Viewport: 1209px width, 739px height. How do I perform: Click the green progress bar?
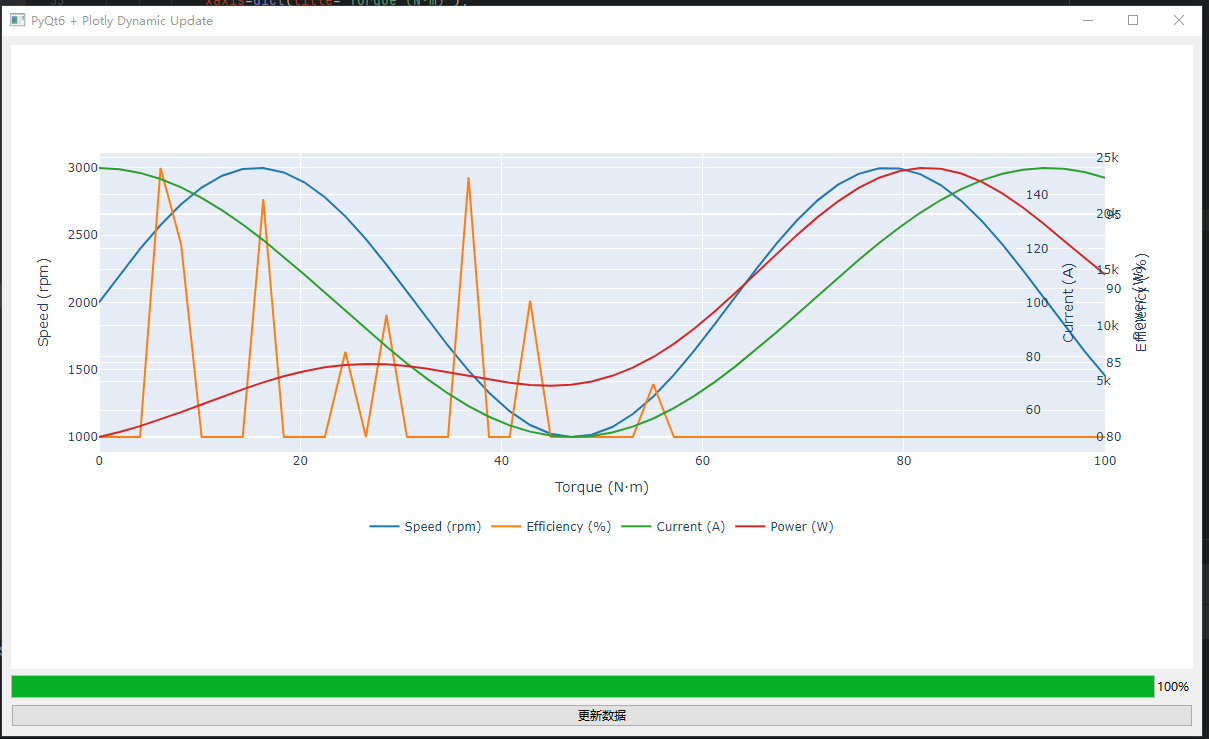coord(582,687)
